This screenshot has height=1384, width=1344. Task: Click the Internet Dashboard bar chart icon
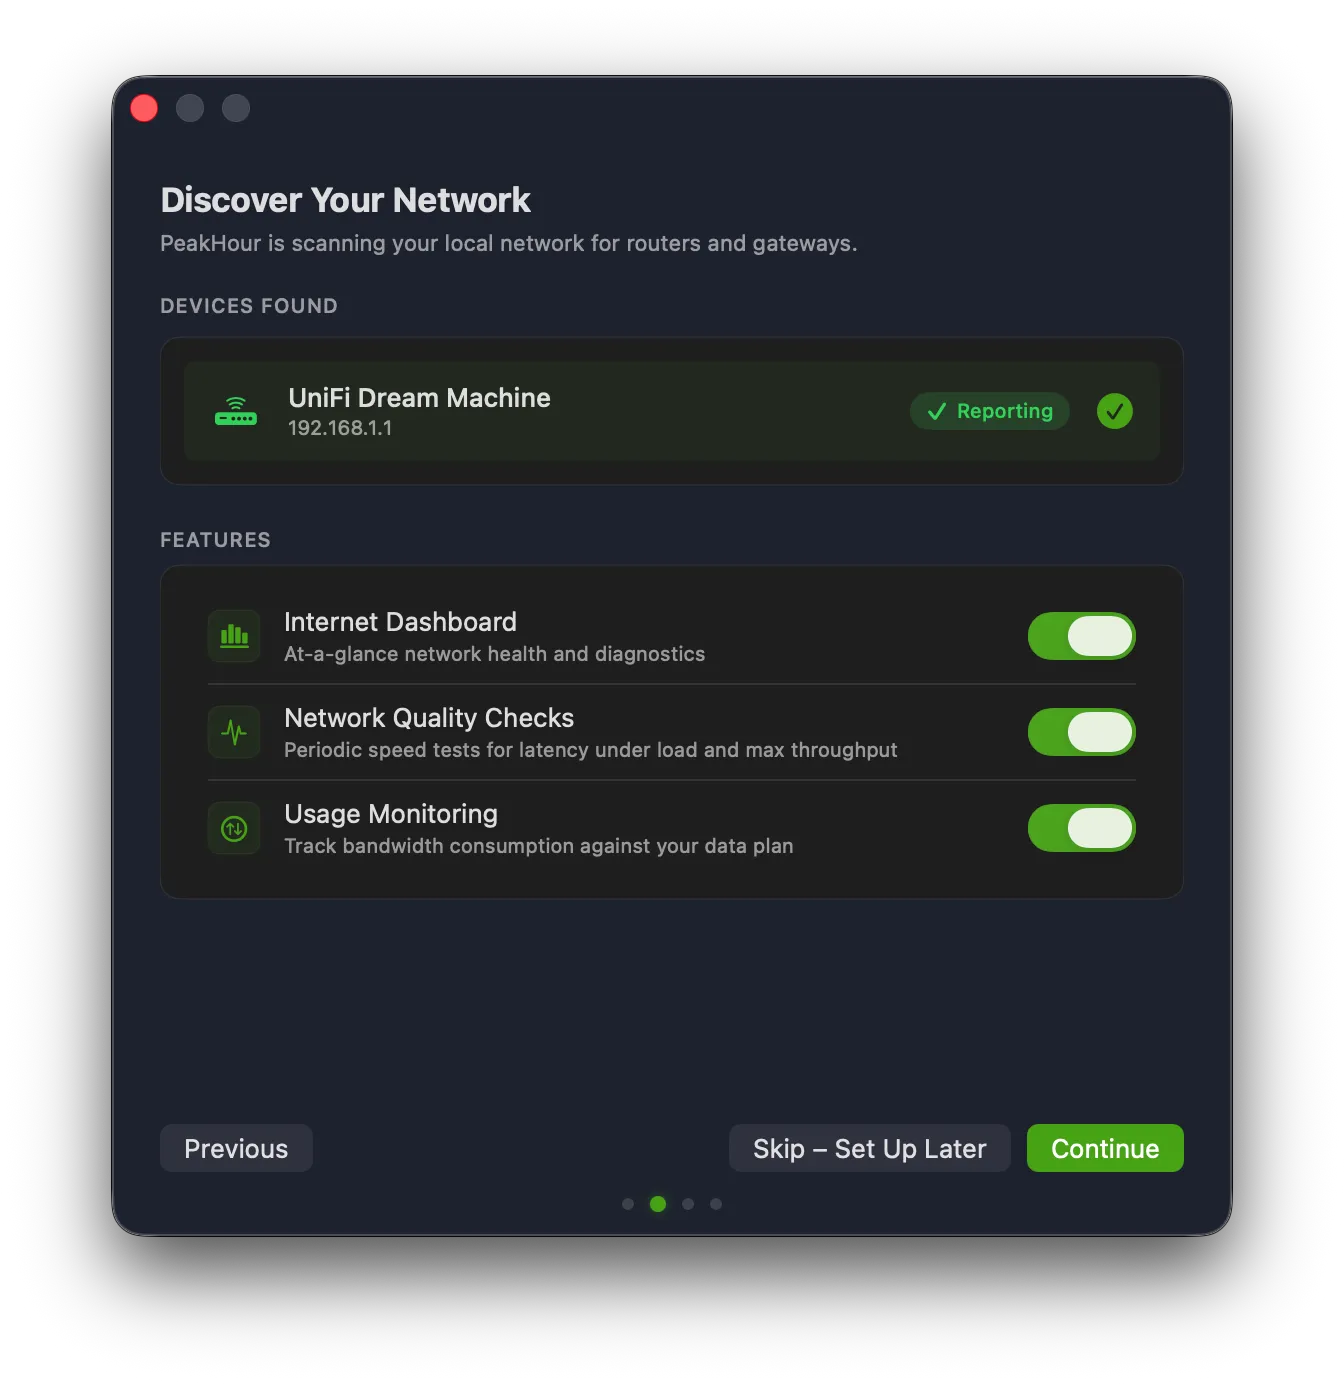coord(234,636)
